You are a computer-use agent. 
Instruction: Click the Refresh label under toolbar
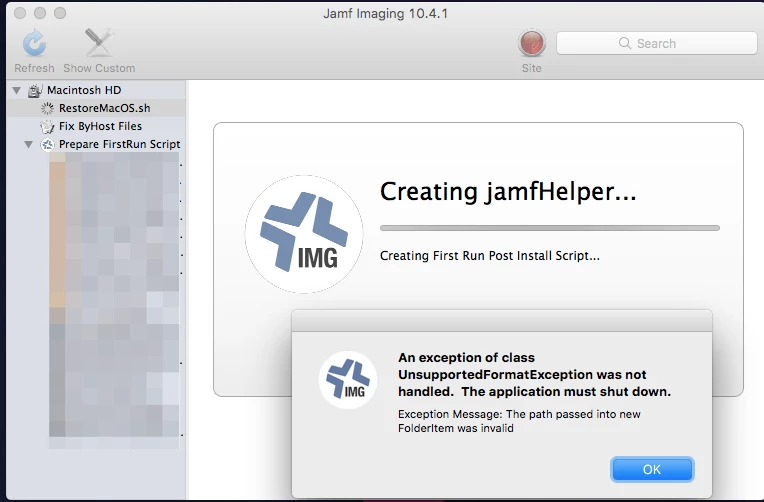pos(34,68)
